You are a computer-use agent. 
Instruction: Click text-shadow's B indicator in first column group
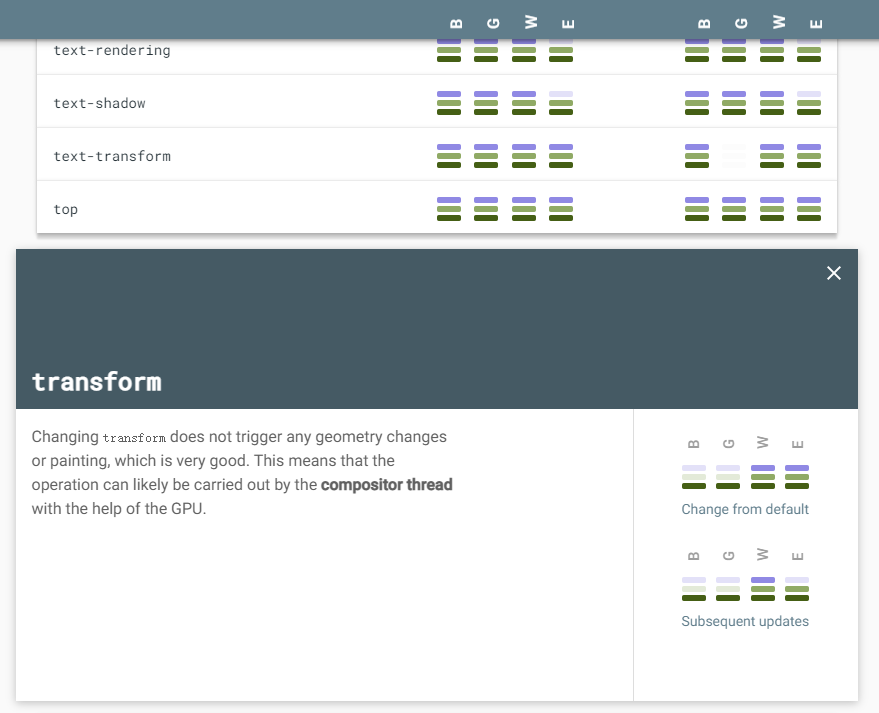(449, 103)
